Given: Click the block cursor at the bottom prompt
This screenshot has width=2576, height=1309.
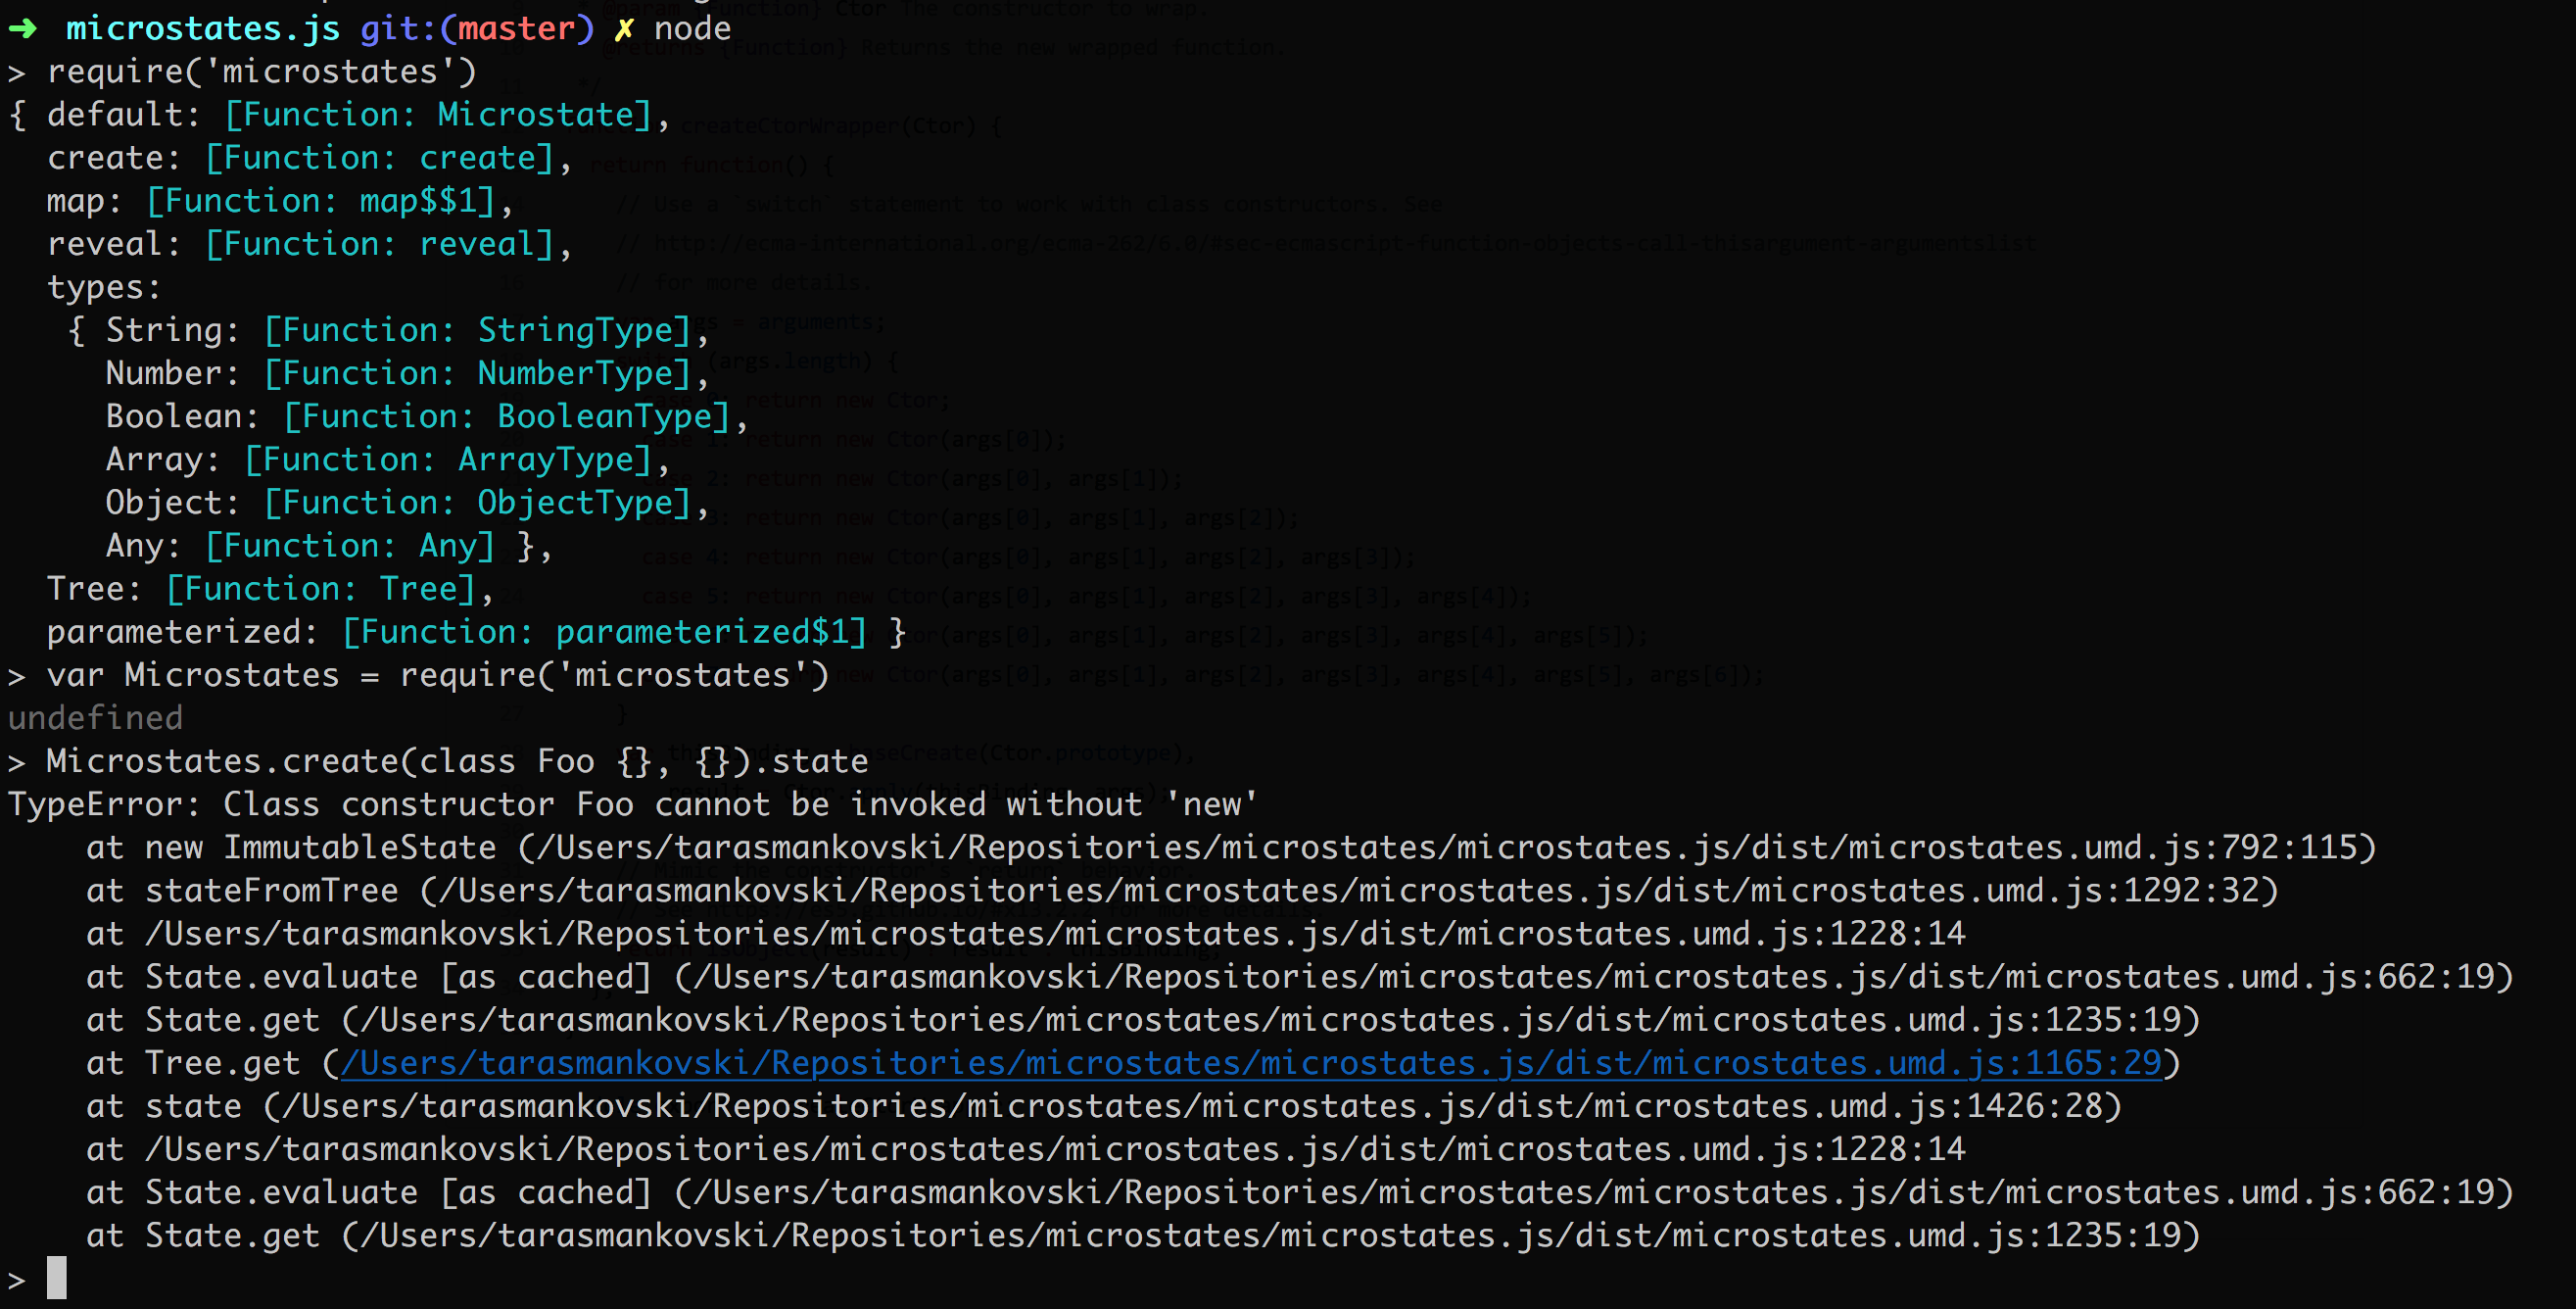Looking at the screenshot, I should point(57,1278).
